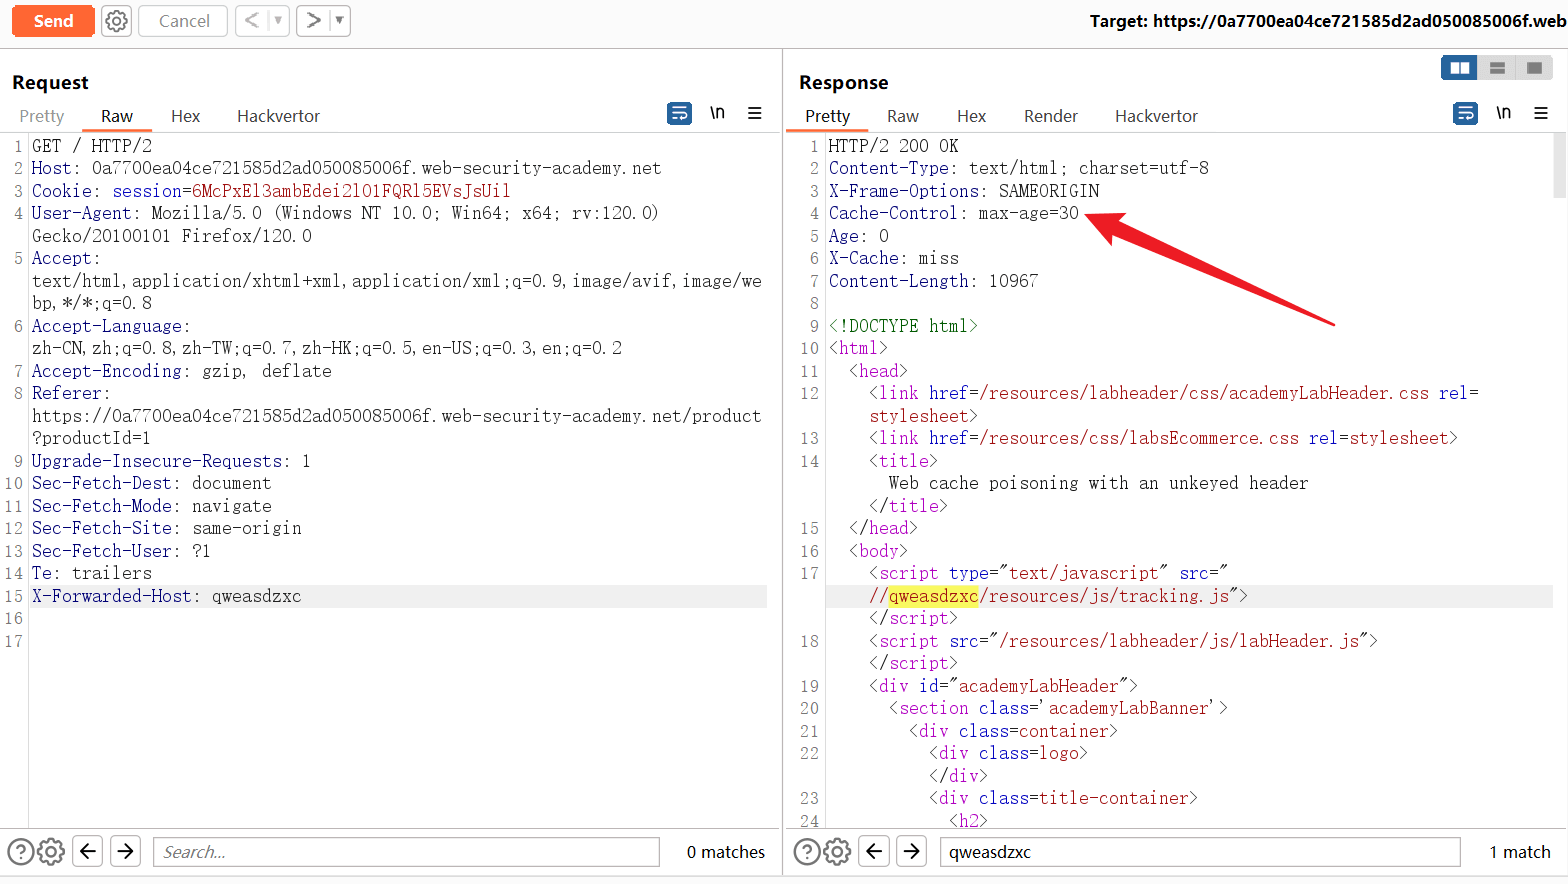The image size is (1568, 884).
Task: Open request settings gear next to Send
Action: point(117,21)
